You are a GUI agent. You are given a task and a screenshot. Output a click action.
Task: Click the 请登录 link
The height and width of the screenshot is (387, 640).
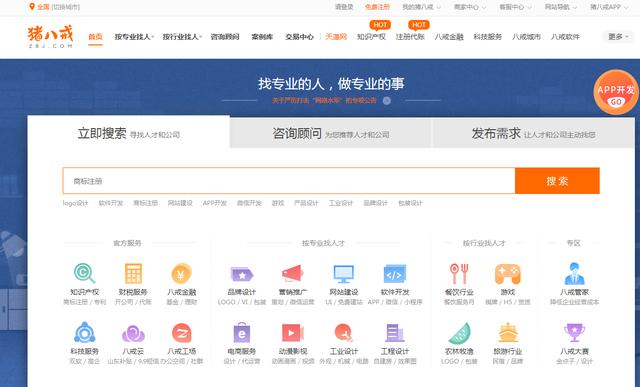(x=344, y=7)
